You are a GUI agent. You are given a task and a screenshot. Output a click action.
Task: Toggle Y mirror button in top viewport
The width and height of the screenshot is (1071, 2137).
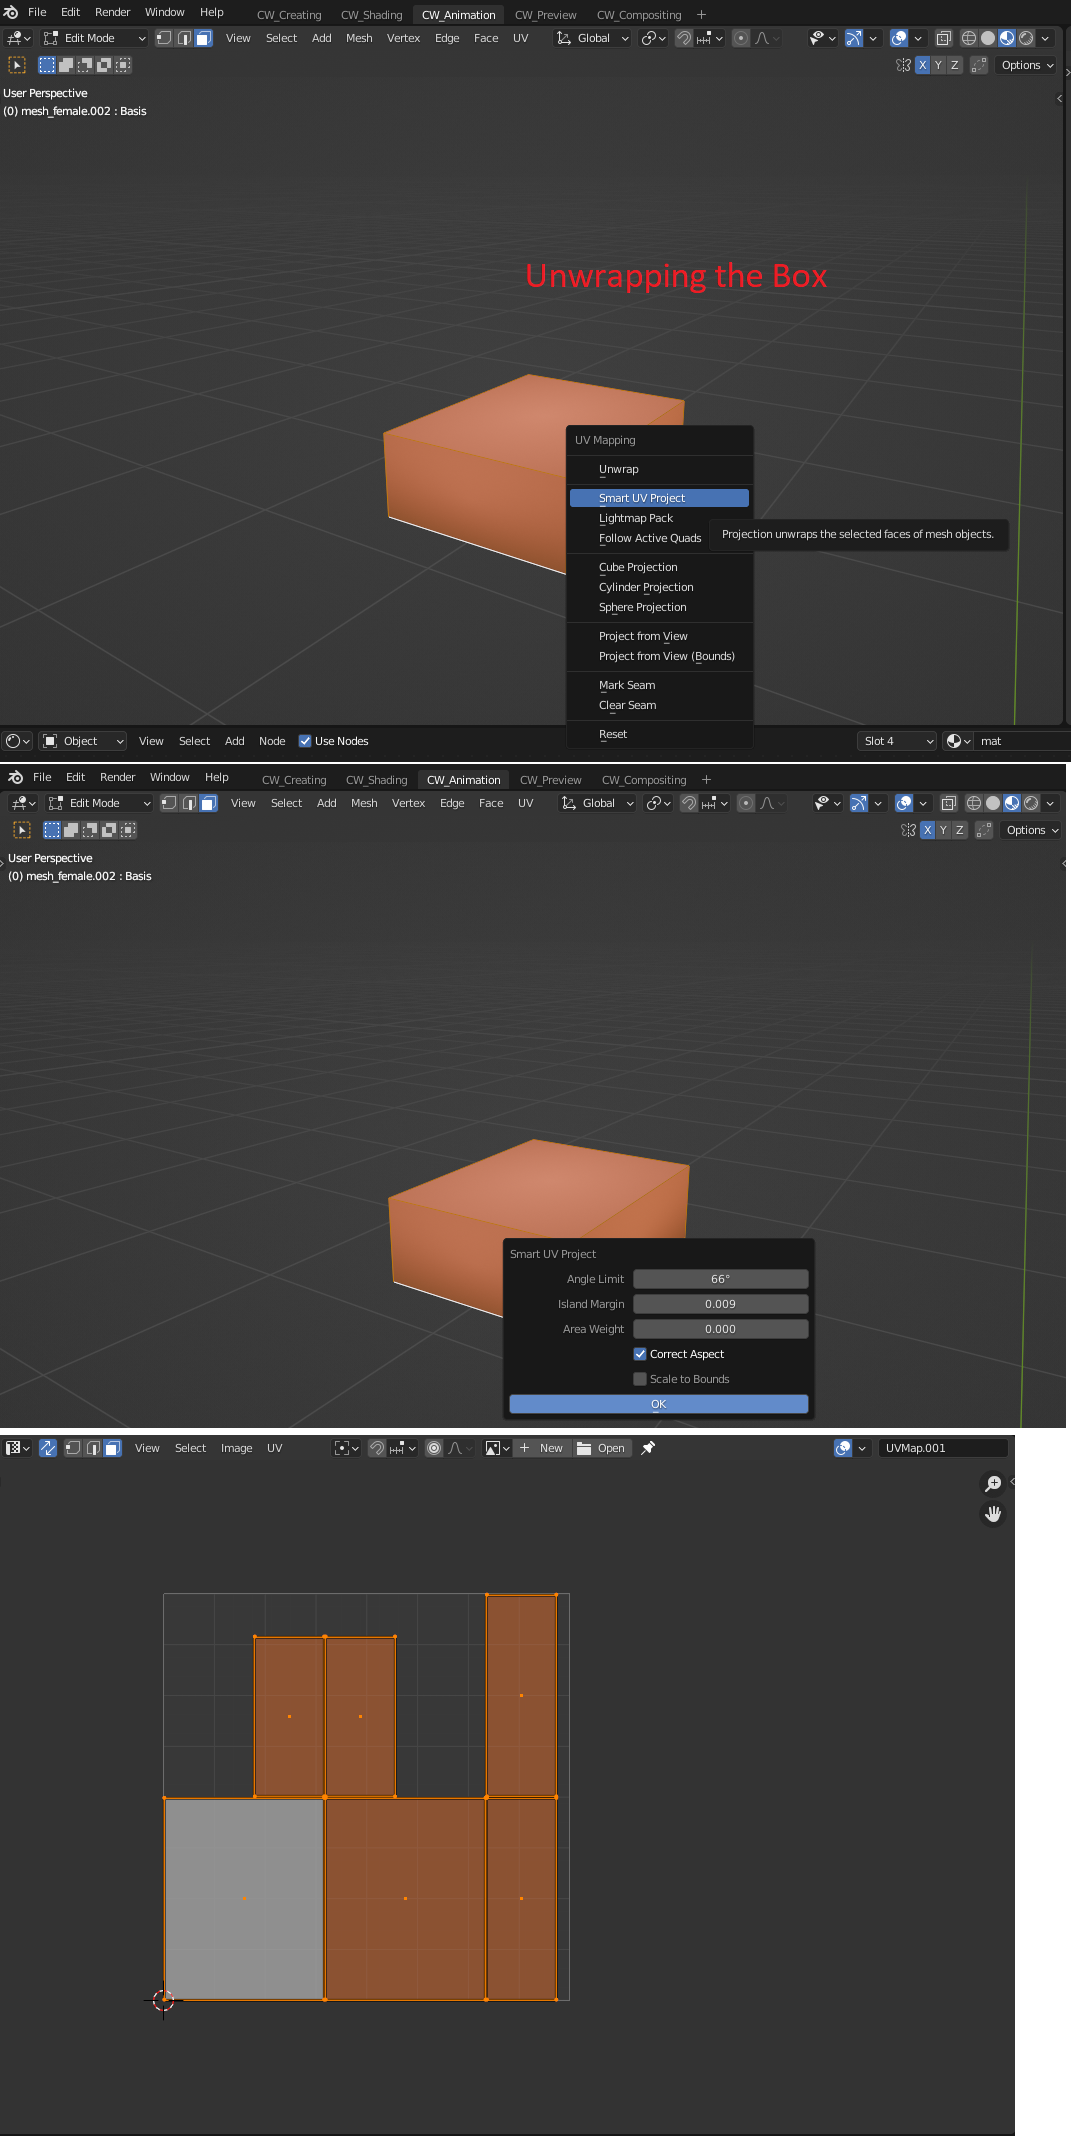[938, 65]
